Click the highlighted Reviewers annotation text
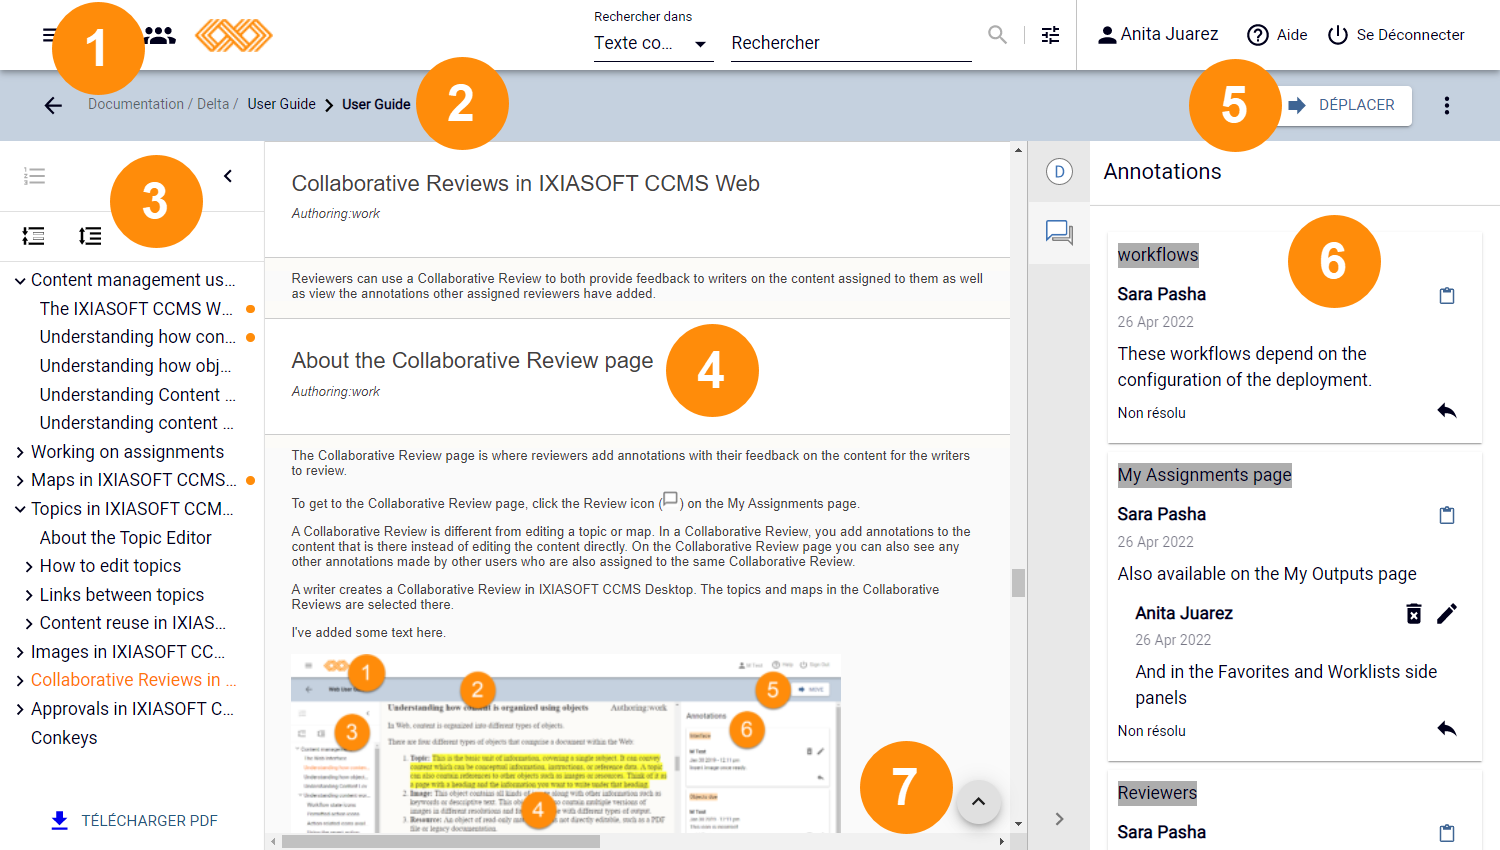The height and width of the screenshot is (850, 1500). pyautogui.click(x=1157, y=793)
